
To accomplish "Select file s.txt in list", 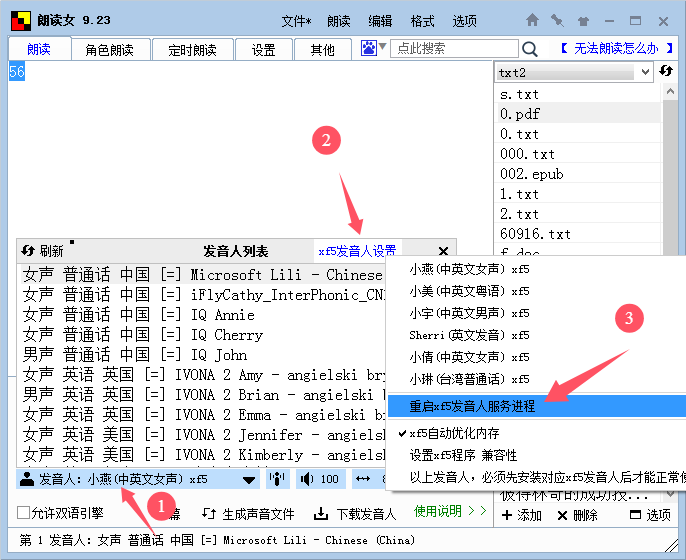I will [x=579, y=94].
